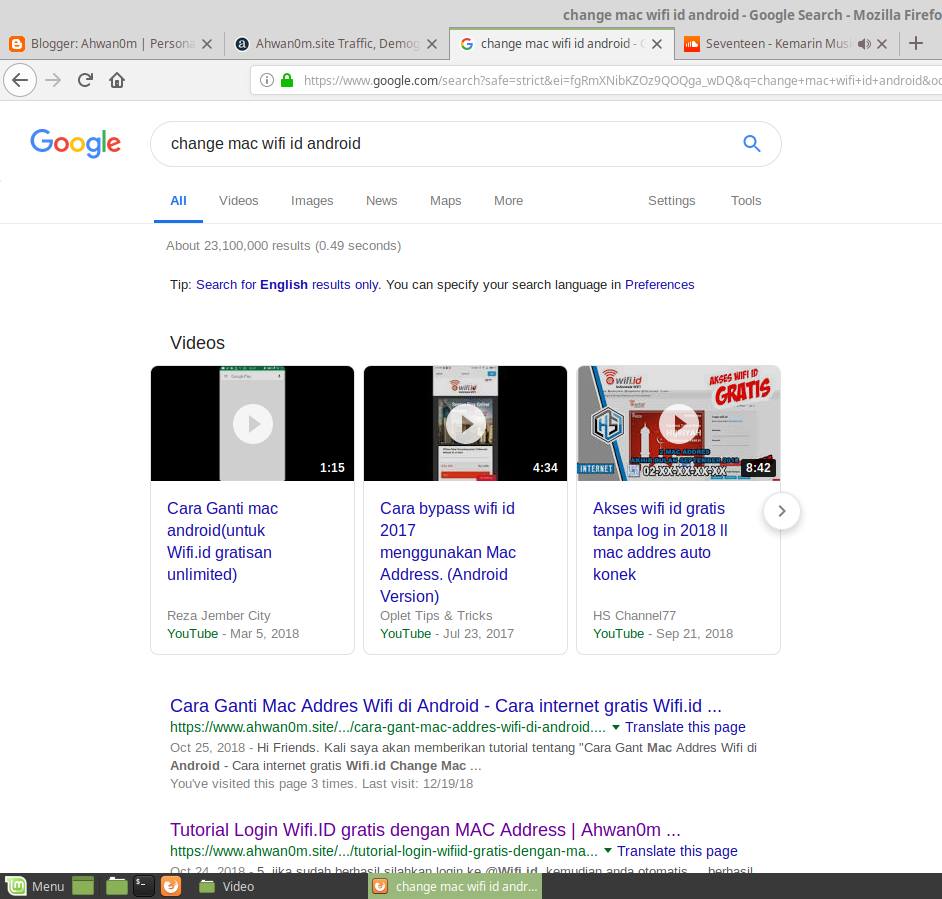The height and width of the screenshot is (899, 942).
Task: Open the Preferences link
Action: pos(660,284)
